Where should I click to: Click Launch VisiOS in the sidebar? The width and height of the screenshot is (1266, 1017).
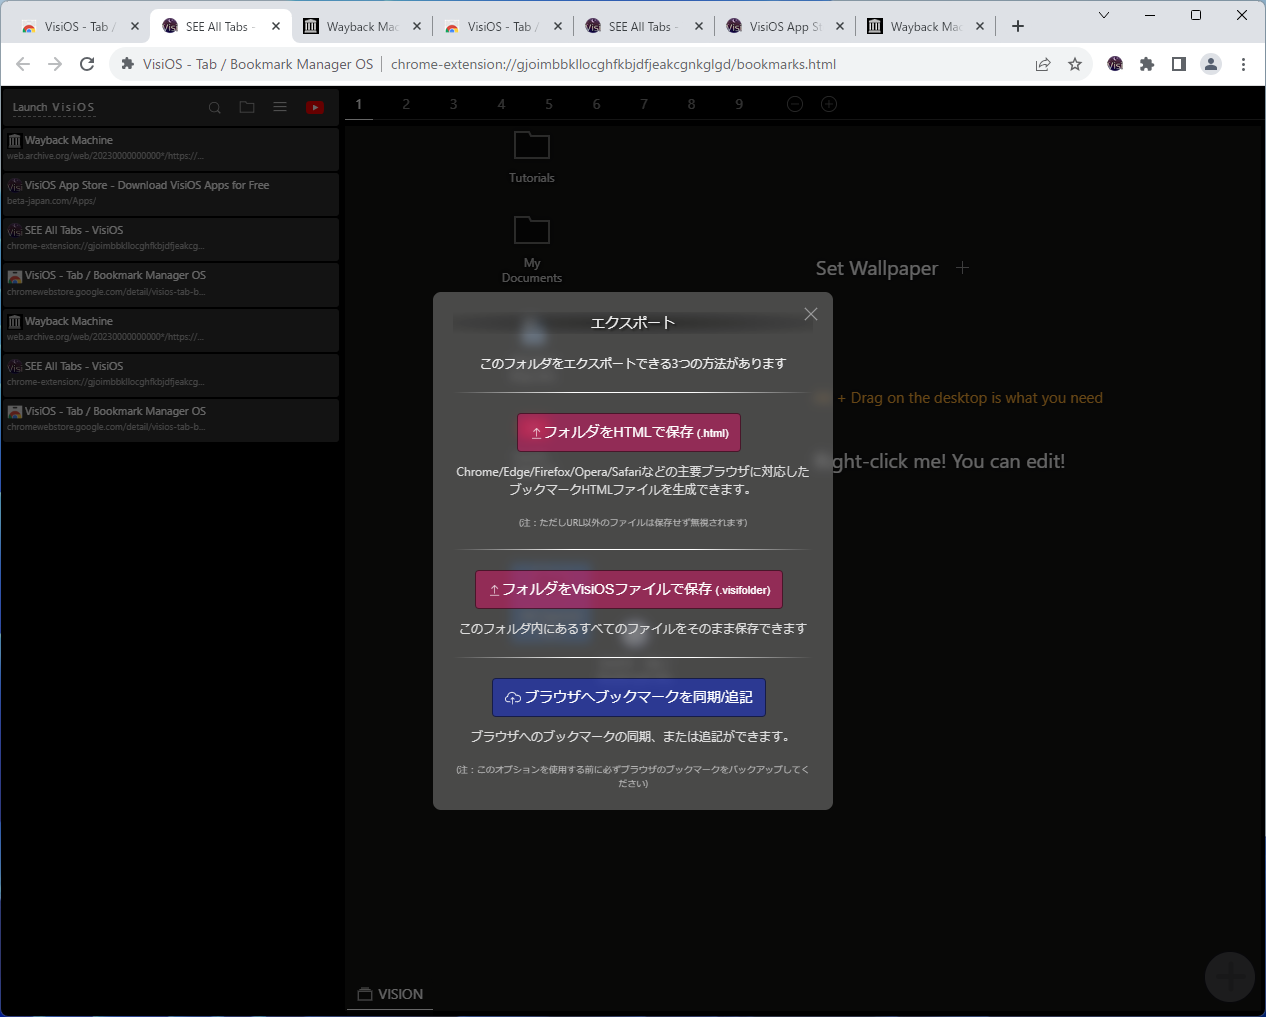coord(53,107)
